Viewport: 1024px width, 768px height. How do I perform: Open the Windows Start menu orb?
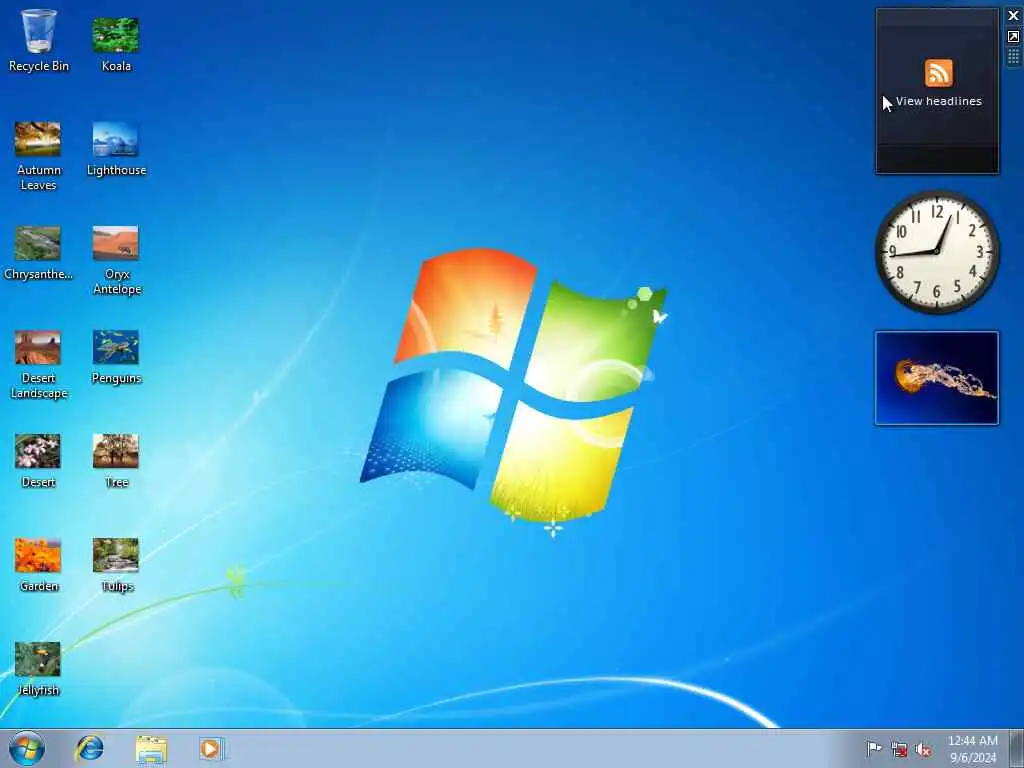click(x=27, y=748)
